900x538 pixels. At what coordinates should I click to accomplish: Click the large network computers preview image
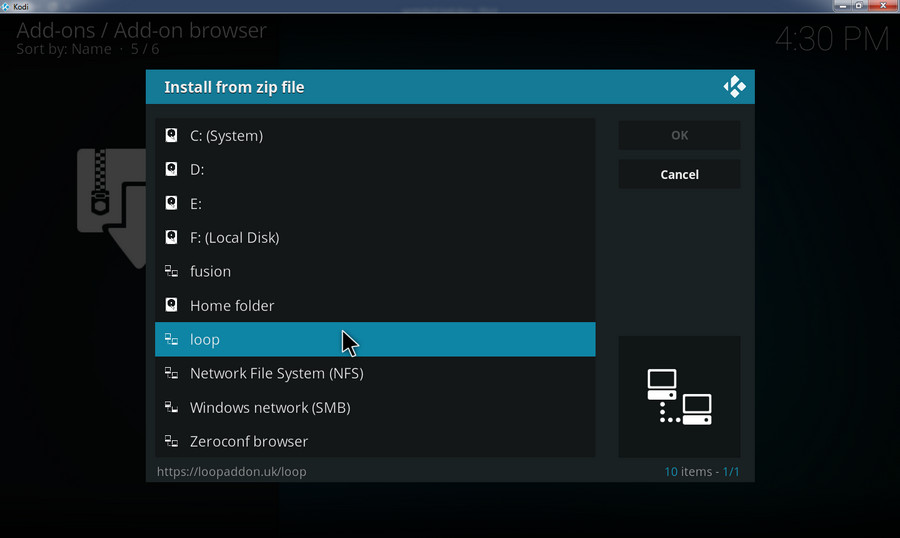[679, 396]
